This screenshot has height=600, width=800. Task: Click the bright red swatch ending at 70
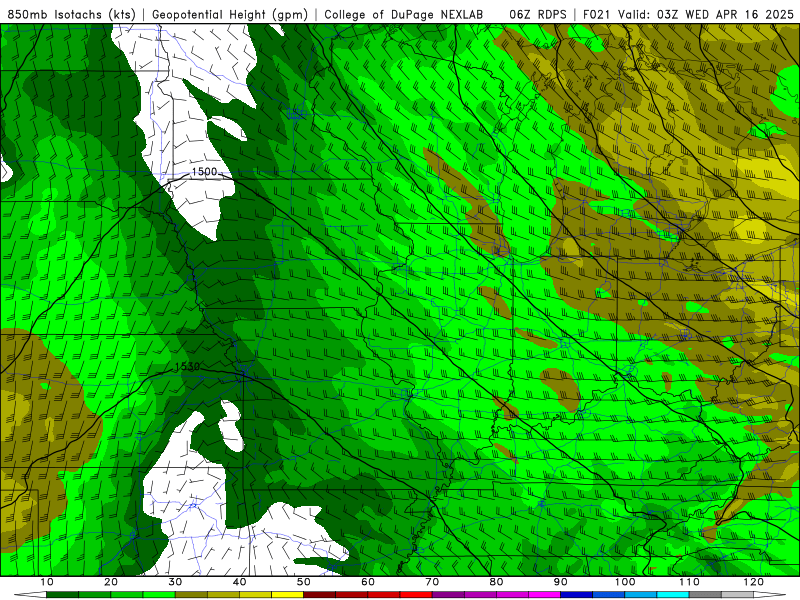coord(416,595)
